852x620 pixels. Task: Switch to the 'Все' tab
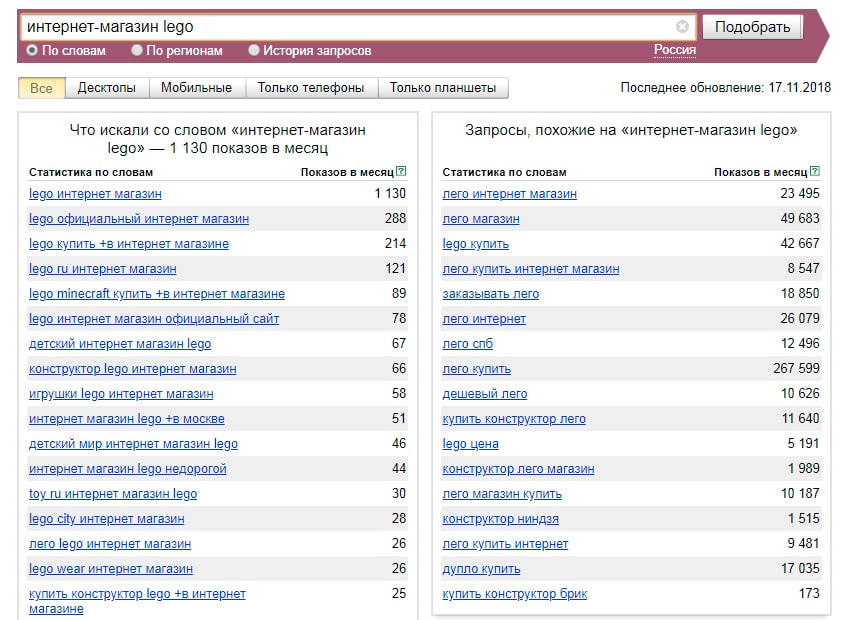[x=41, y=88]
